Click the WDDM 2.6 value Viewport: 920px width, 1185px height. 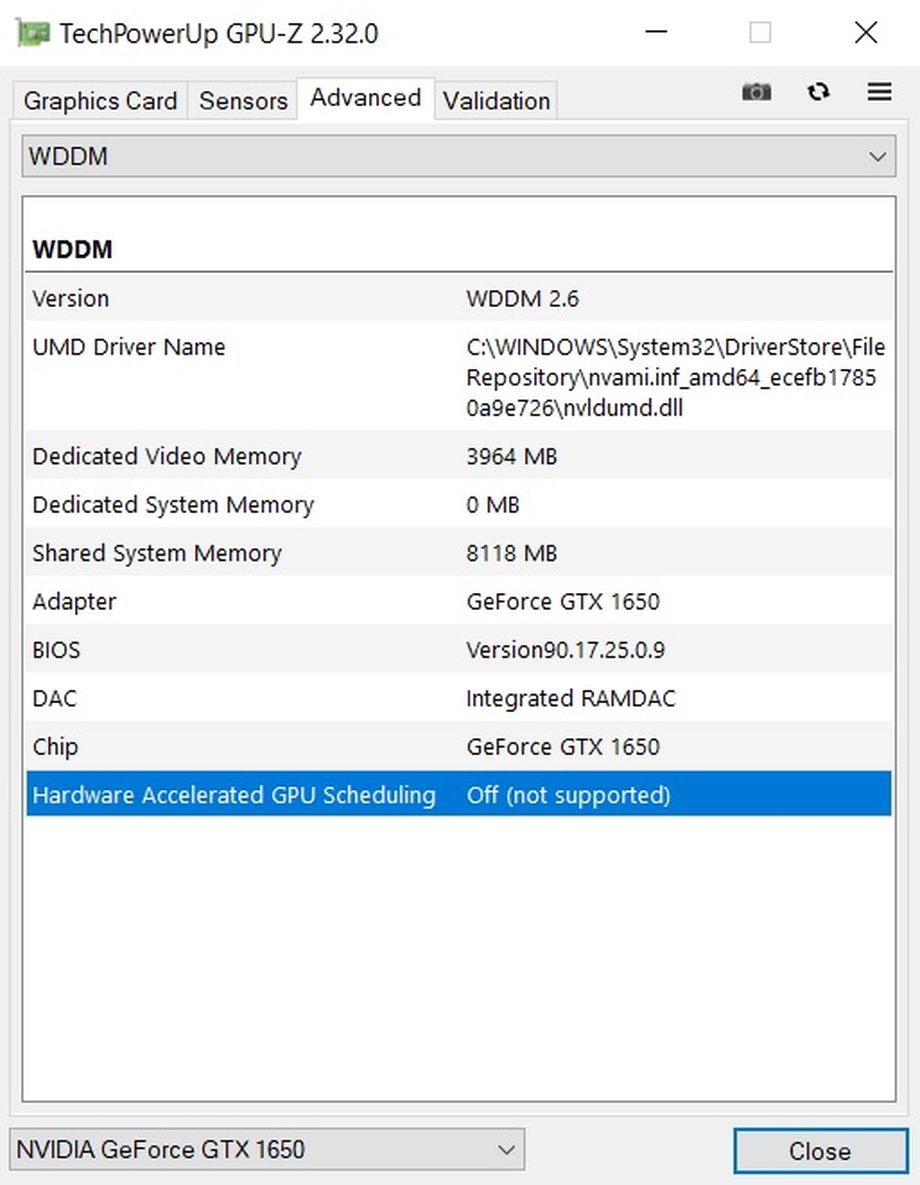(x=522, y=299)
